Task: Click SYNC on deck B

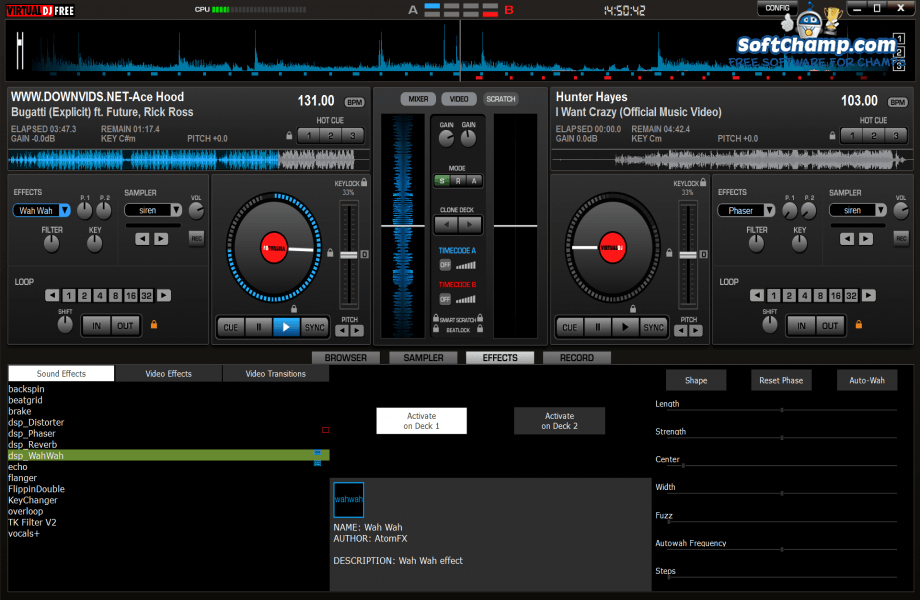Action: pyautogui.click(x=653, y=327)
